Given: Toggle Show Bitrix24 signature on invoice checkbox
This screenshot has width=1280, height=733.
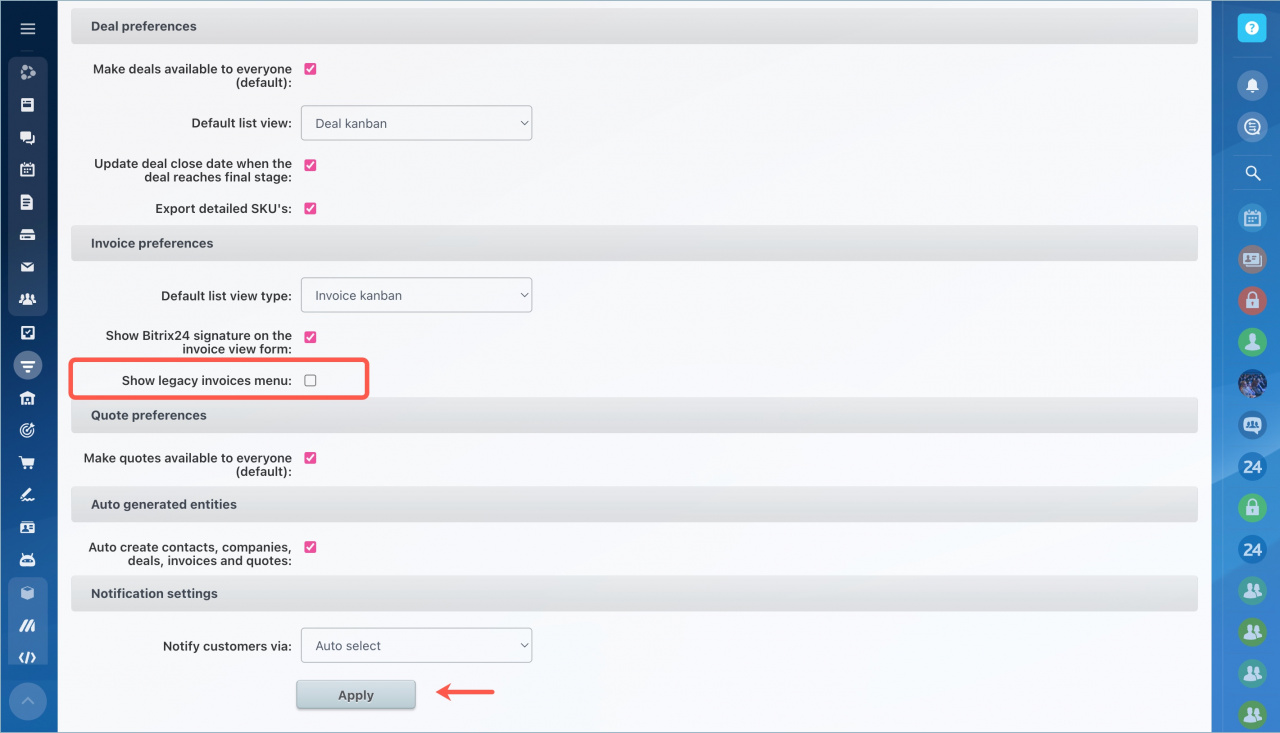Looking at the screenshot, I should point(310,337).
